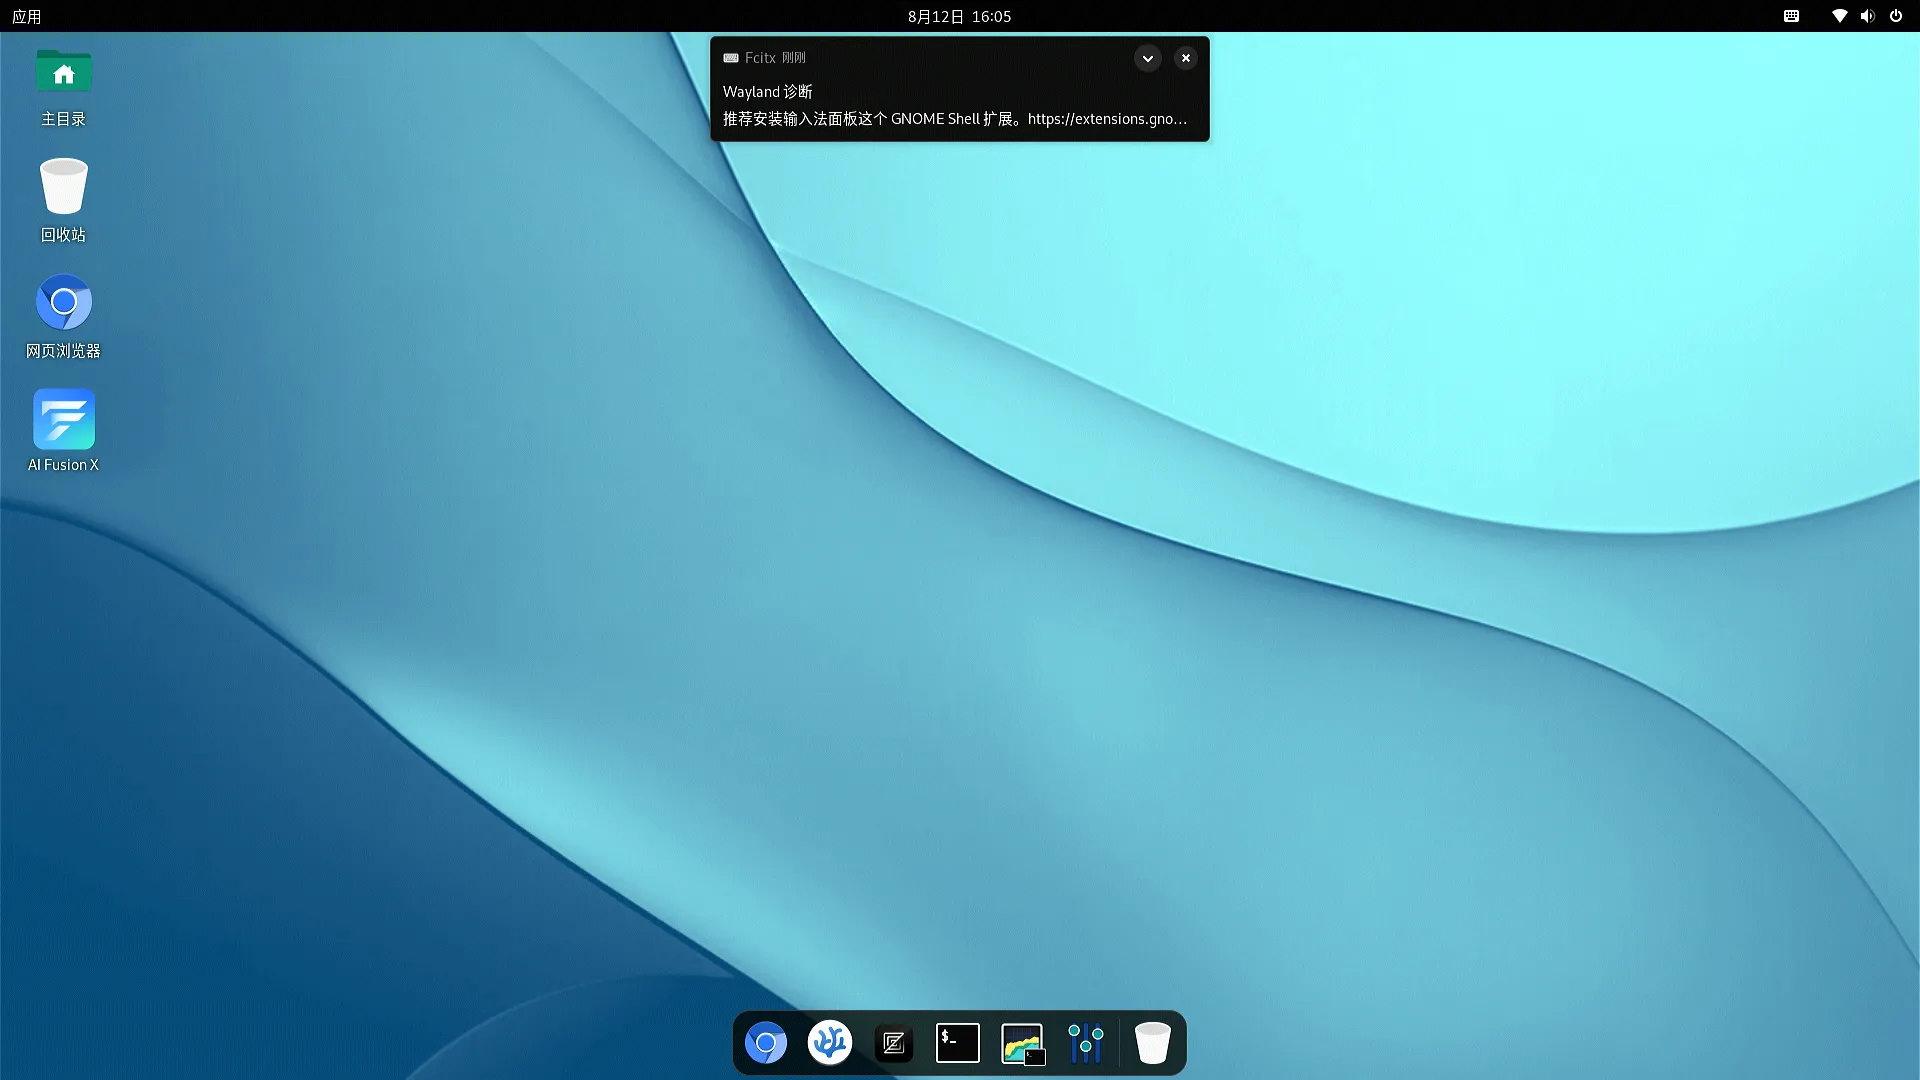Open the 网页浏览器 desktop shortcut
Viewport: 1920px width, 1080px height.
tap(64, 303)
